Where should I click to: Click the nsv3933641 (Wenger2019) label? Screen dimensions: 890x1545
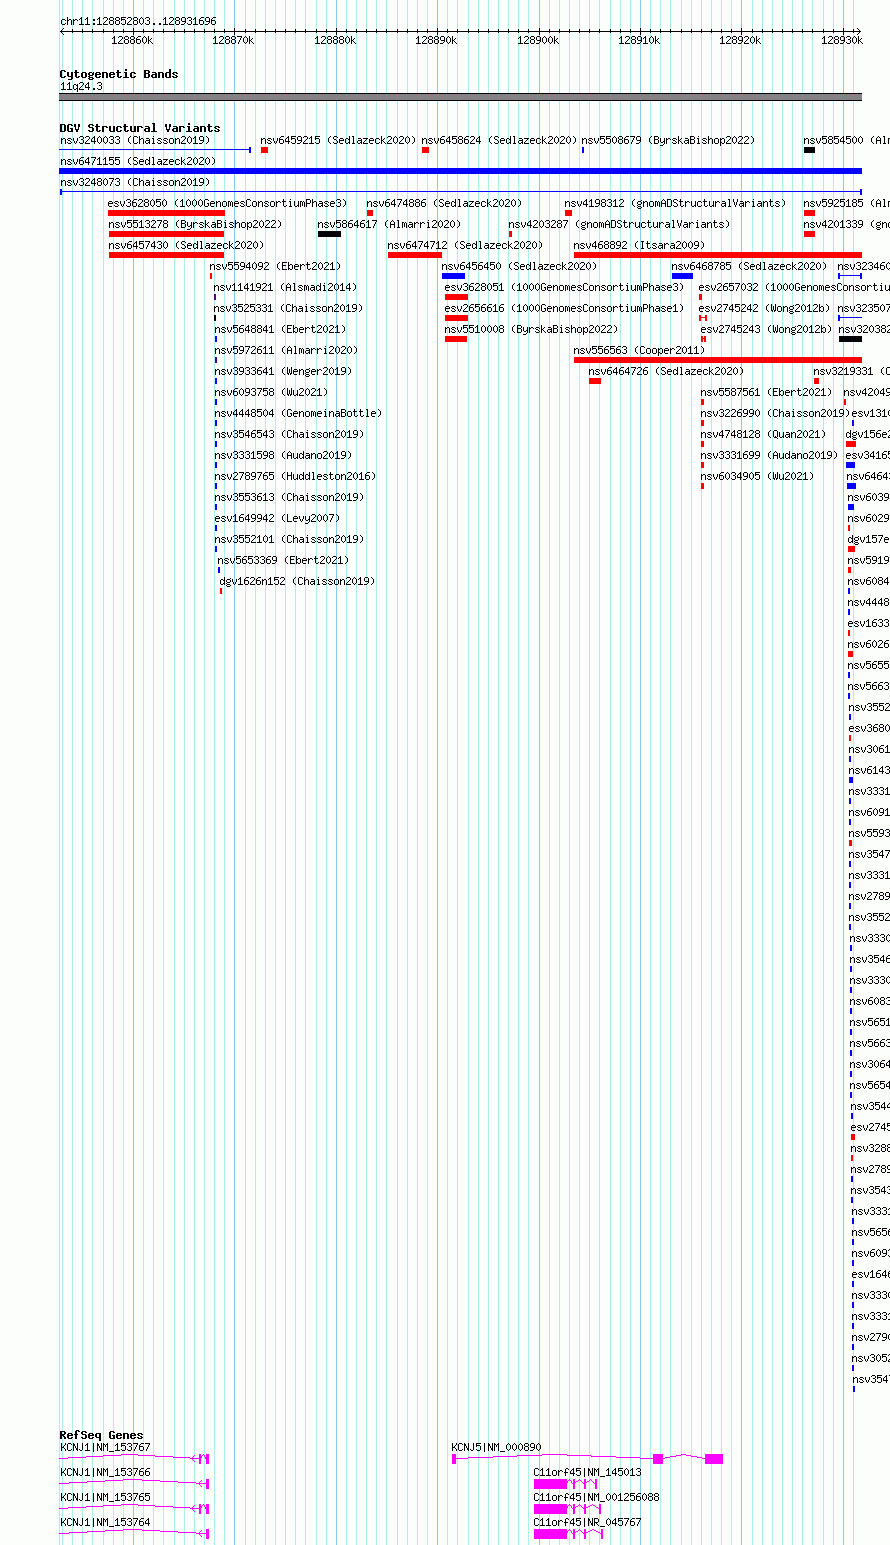[282, 371]
